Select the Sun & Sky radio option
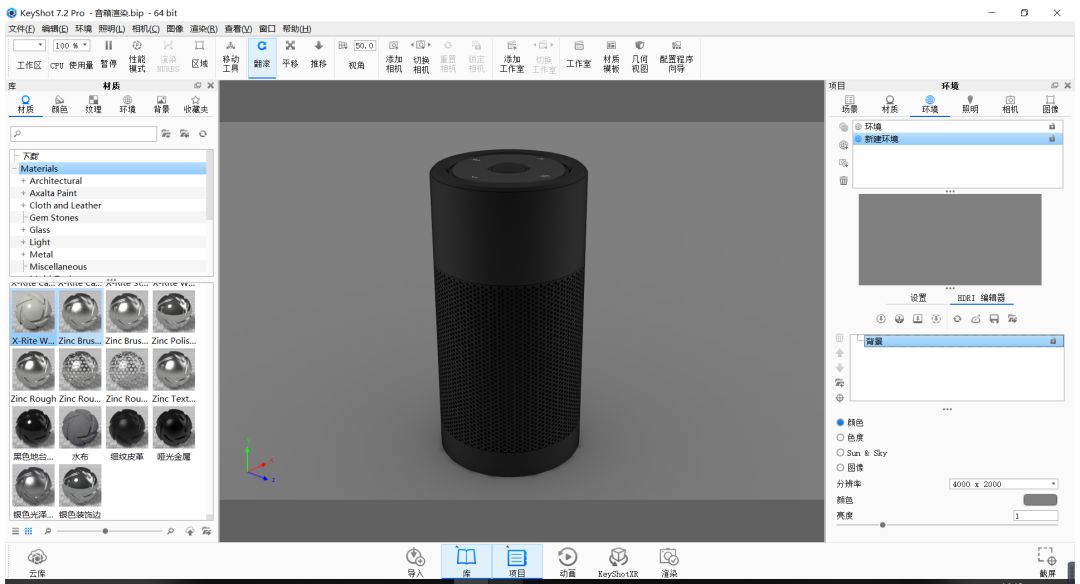Screen dimensions: 1080x584 (x=840, y=453)
